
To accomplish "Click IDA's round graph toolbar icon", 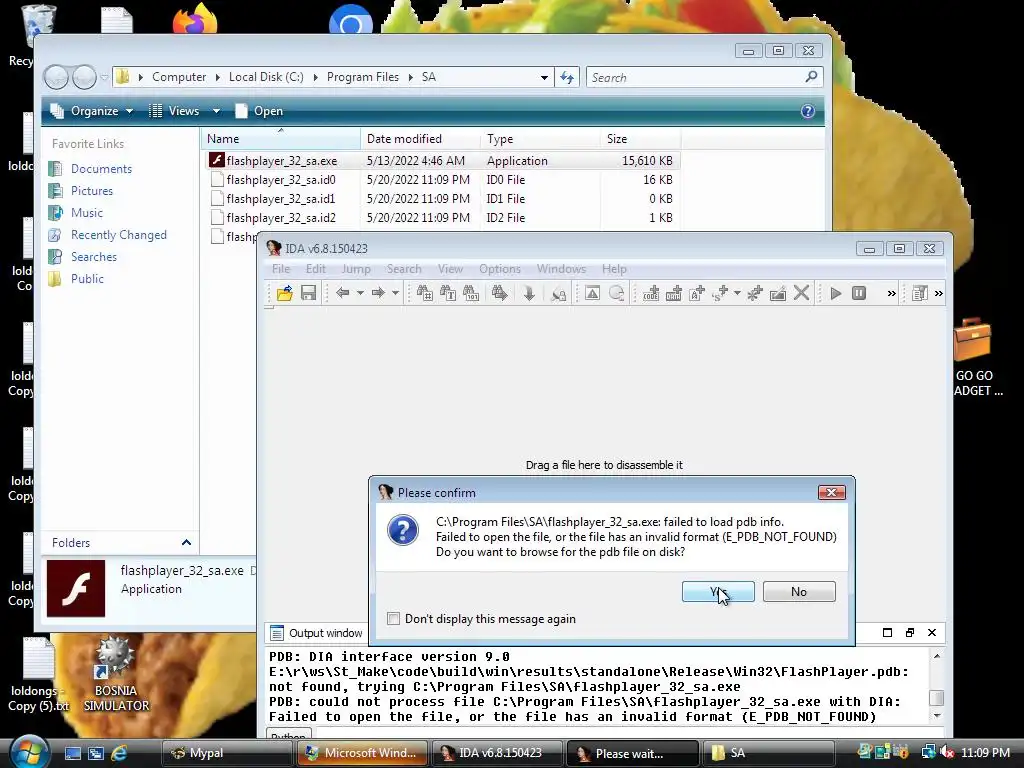I will pos(616,293).
